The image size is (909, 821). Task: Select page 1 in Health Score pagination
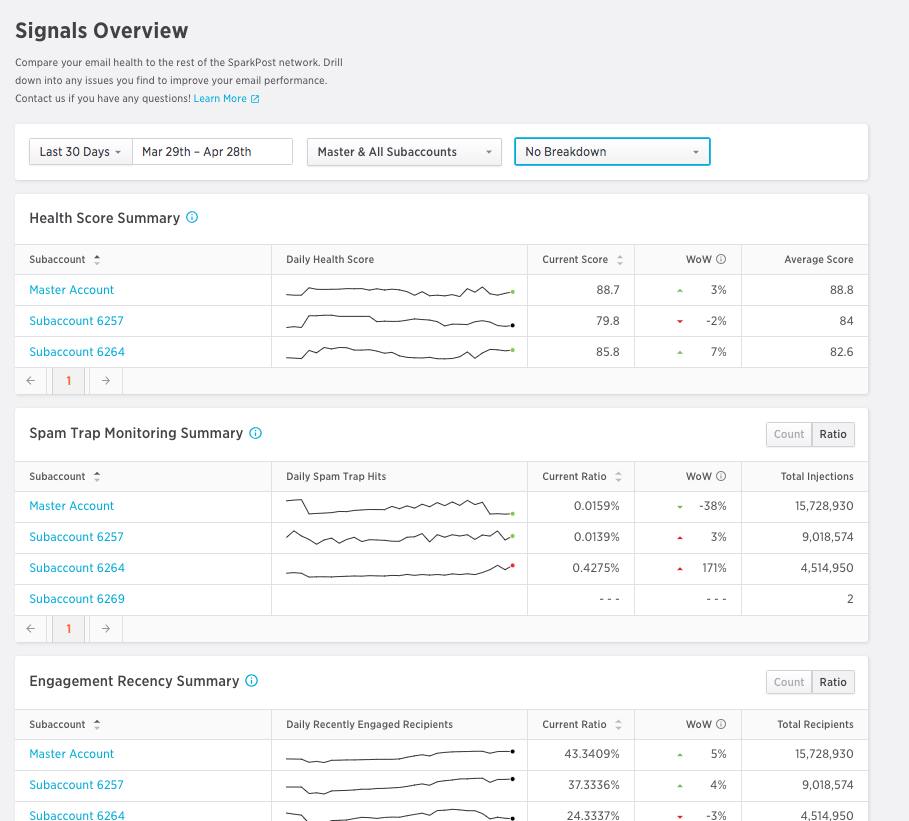[68, 381]
